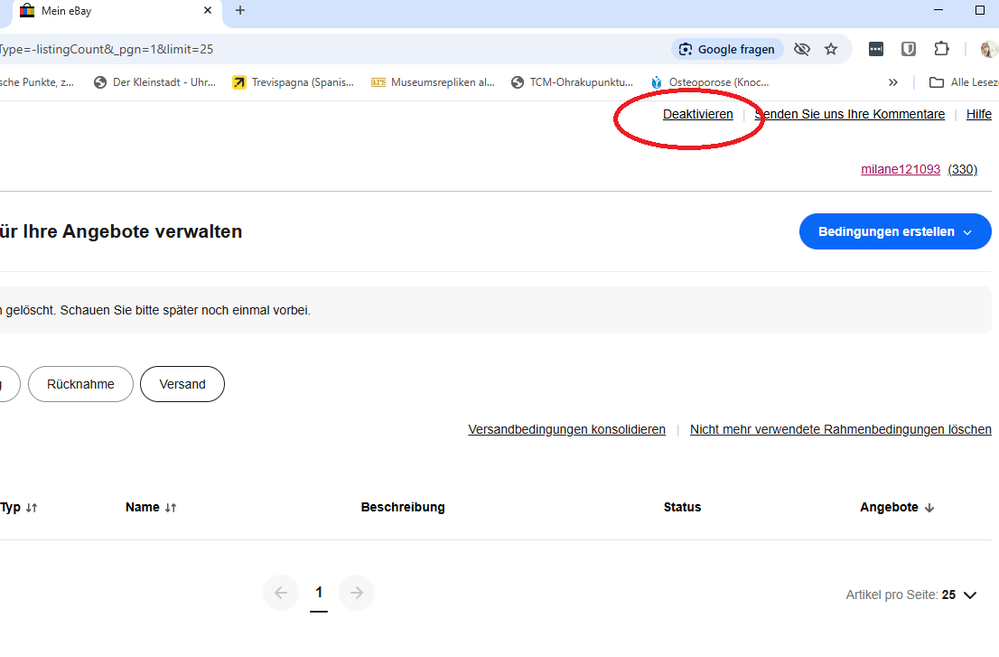The image size is (999, 657).
Task: Select the Versand filter tab
Action: pos(182,384)
